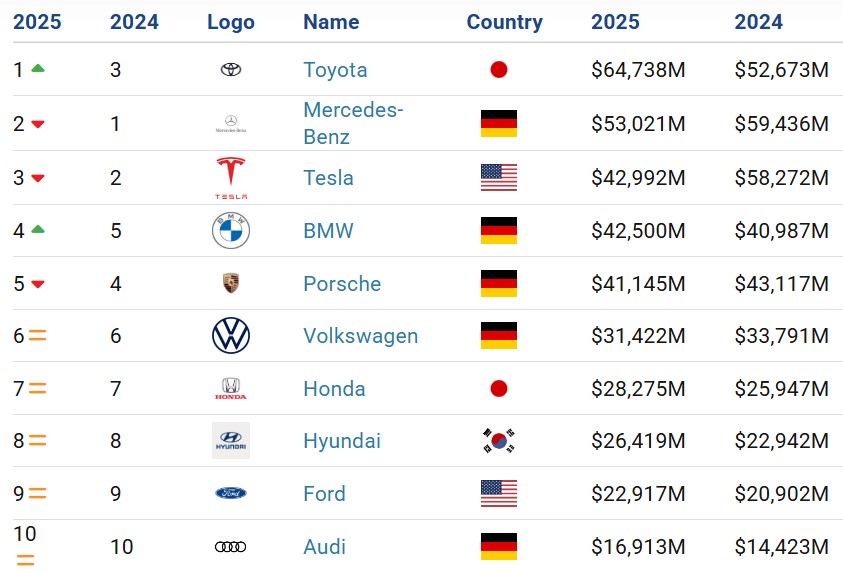Screen dimensions: 843x573
Task: Click the red down arrow beside rank 3
Action: 38,178
